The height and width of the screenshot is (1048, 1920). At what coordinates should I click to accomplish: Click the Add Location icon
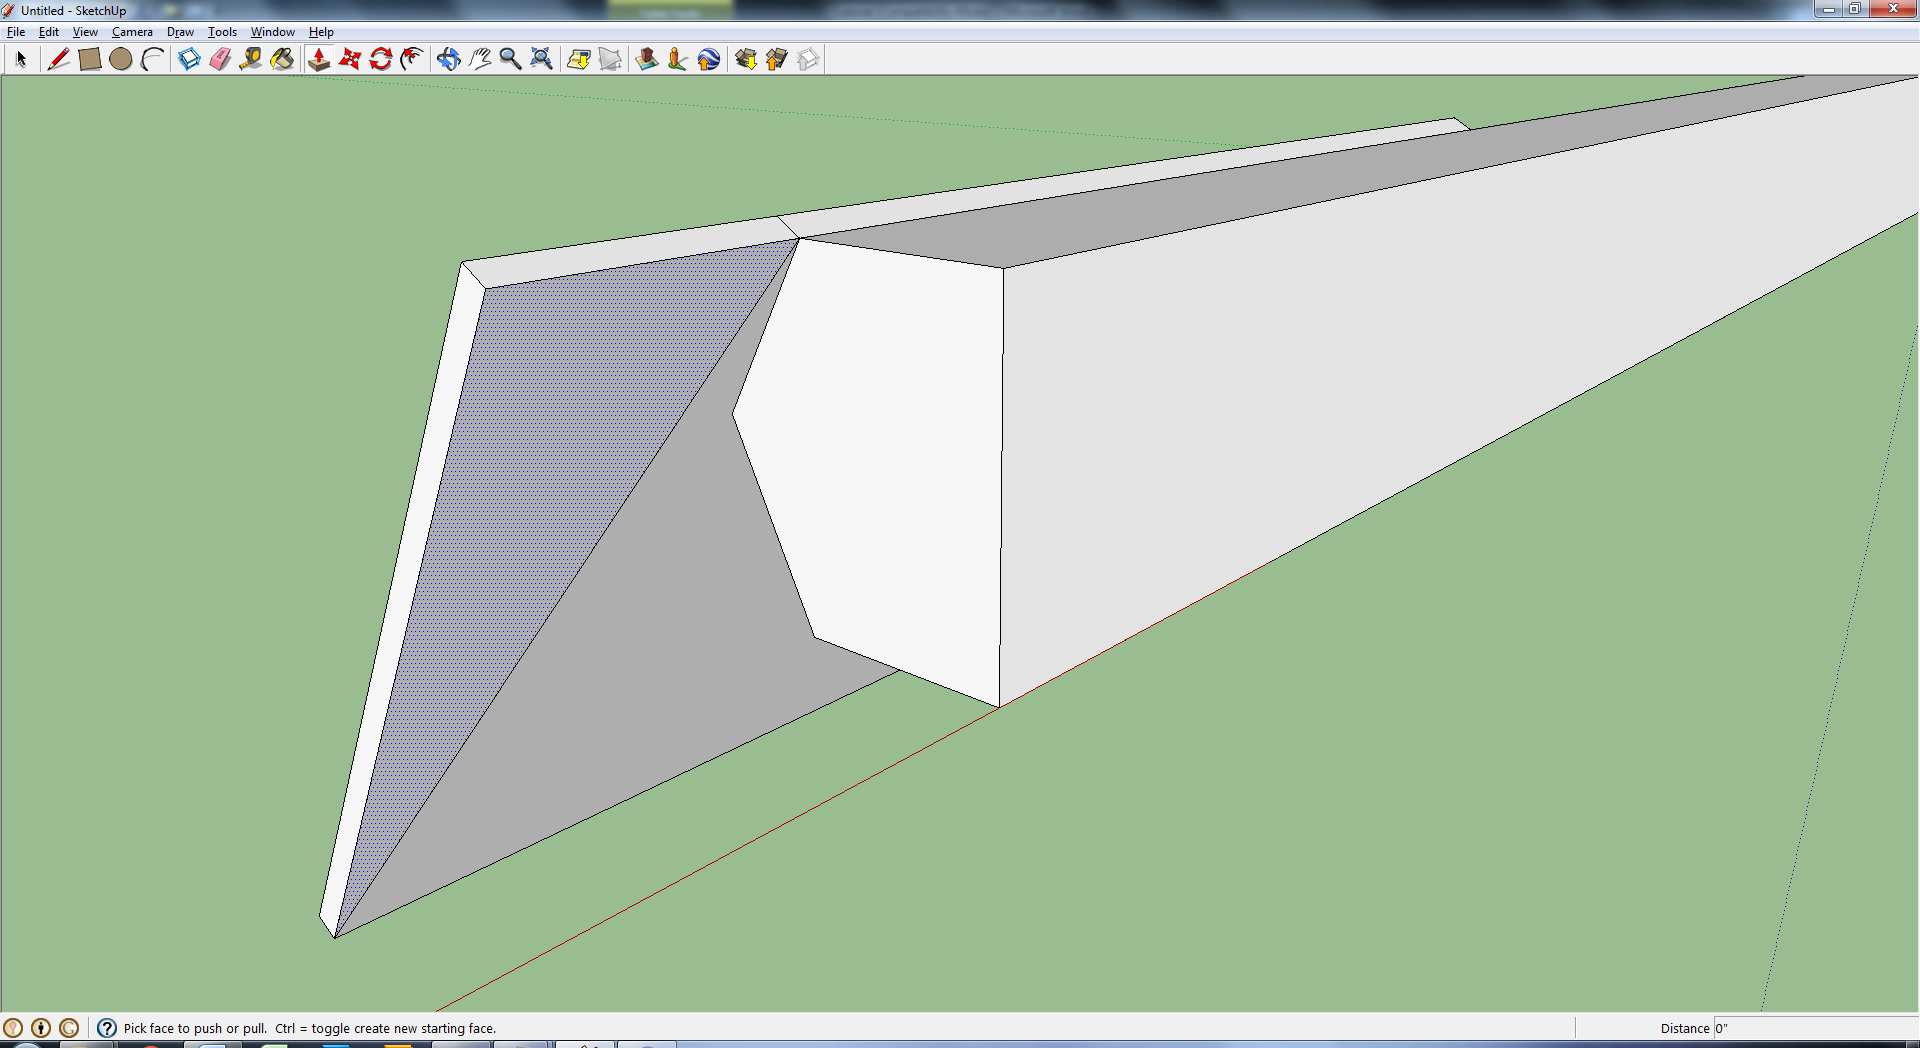click(579, 59)
